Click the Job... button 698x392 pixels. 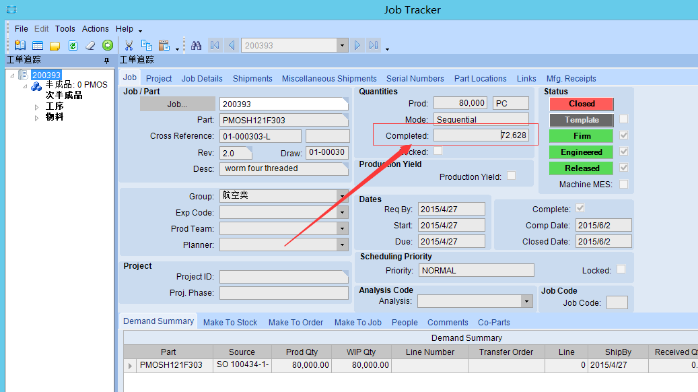click(x=177, y=104)
